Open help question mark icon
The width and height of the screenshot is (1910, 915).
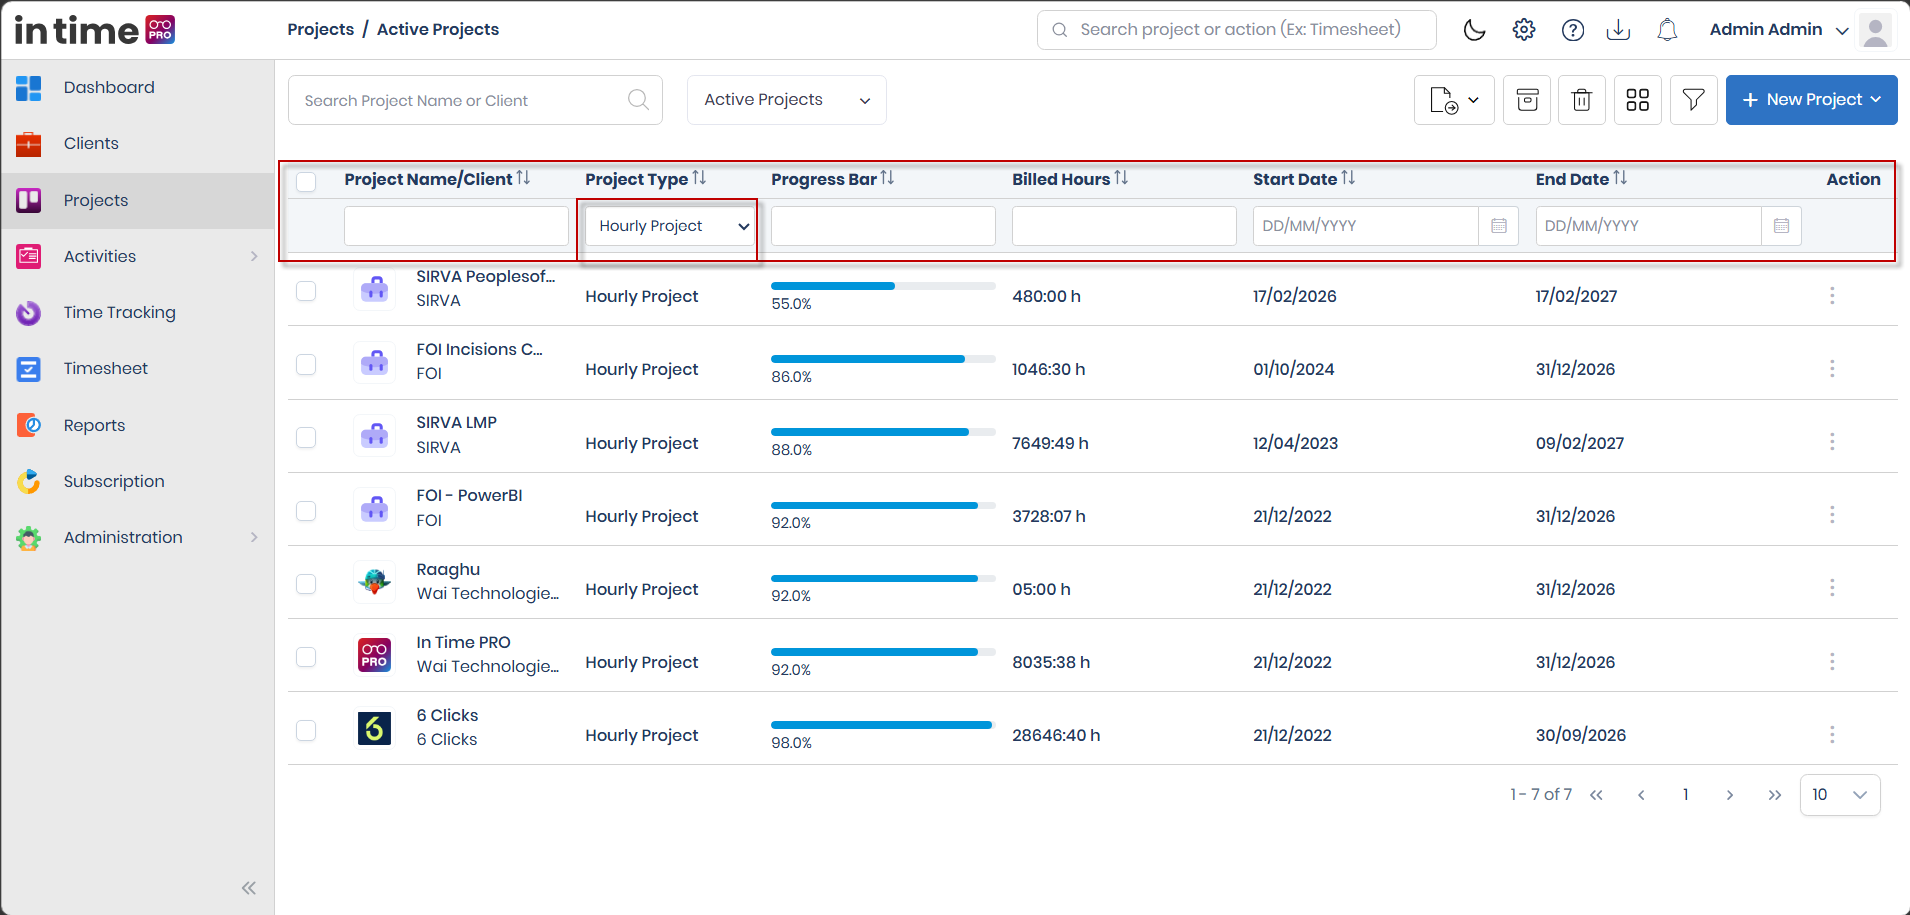[1573, 30]
